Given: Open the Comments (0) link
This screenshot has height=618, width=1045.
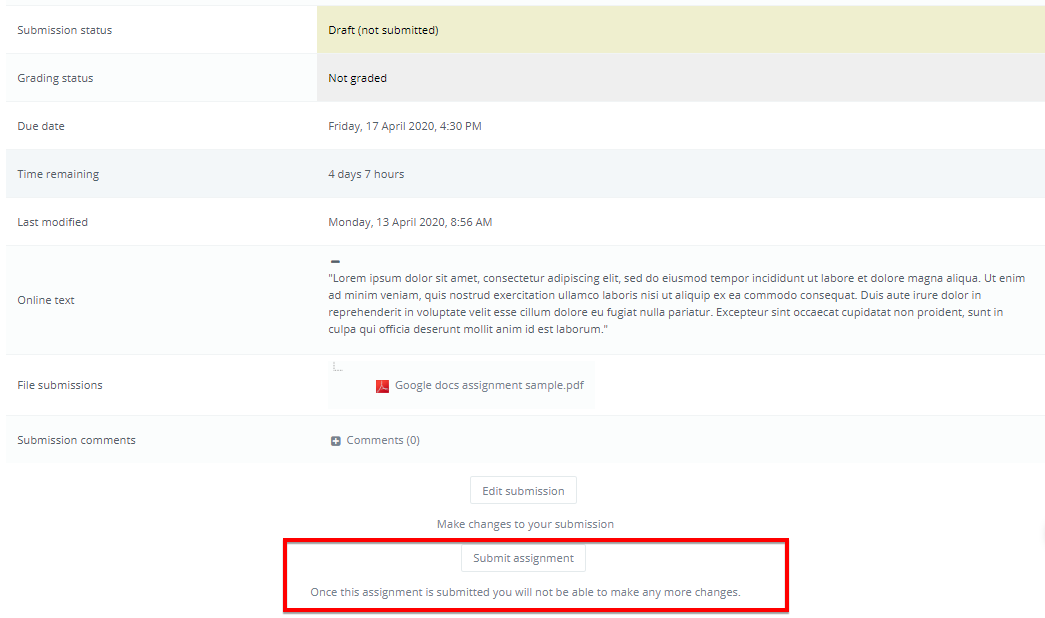Looking at the screenshot, I should [x=383, y=440].
